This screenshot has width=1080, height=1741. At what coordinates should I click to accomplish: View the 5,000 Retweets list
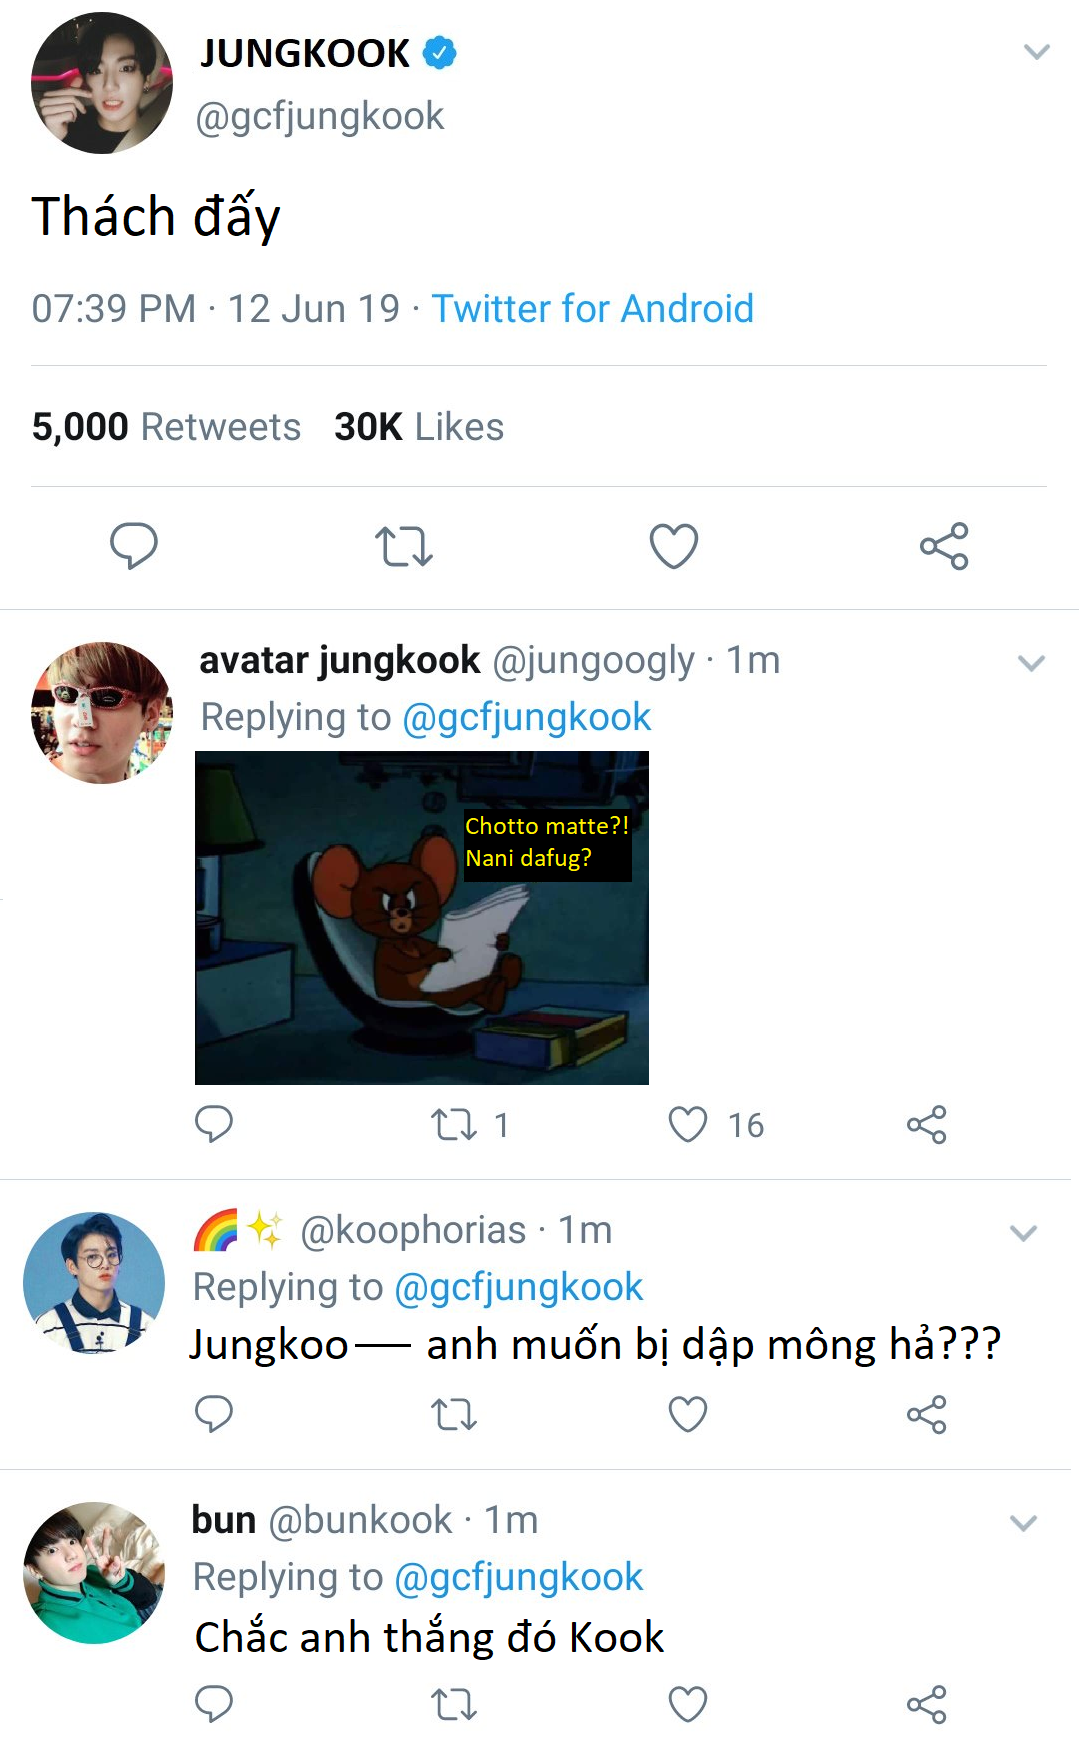coord(166,427)
